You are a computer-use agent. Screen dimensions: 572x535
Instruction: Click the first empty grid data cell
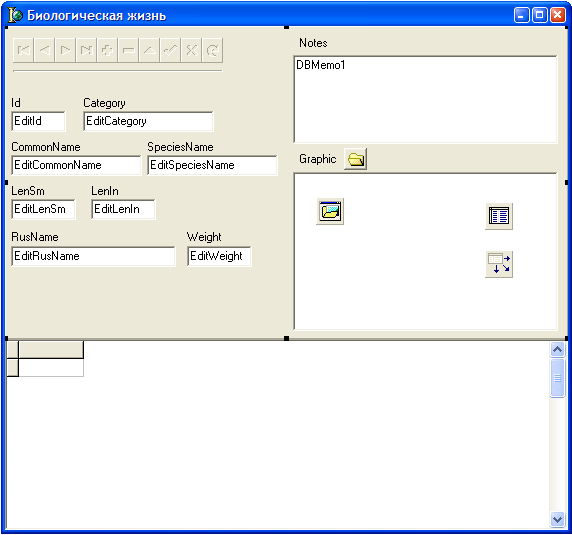(x=51, y=367)
